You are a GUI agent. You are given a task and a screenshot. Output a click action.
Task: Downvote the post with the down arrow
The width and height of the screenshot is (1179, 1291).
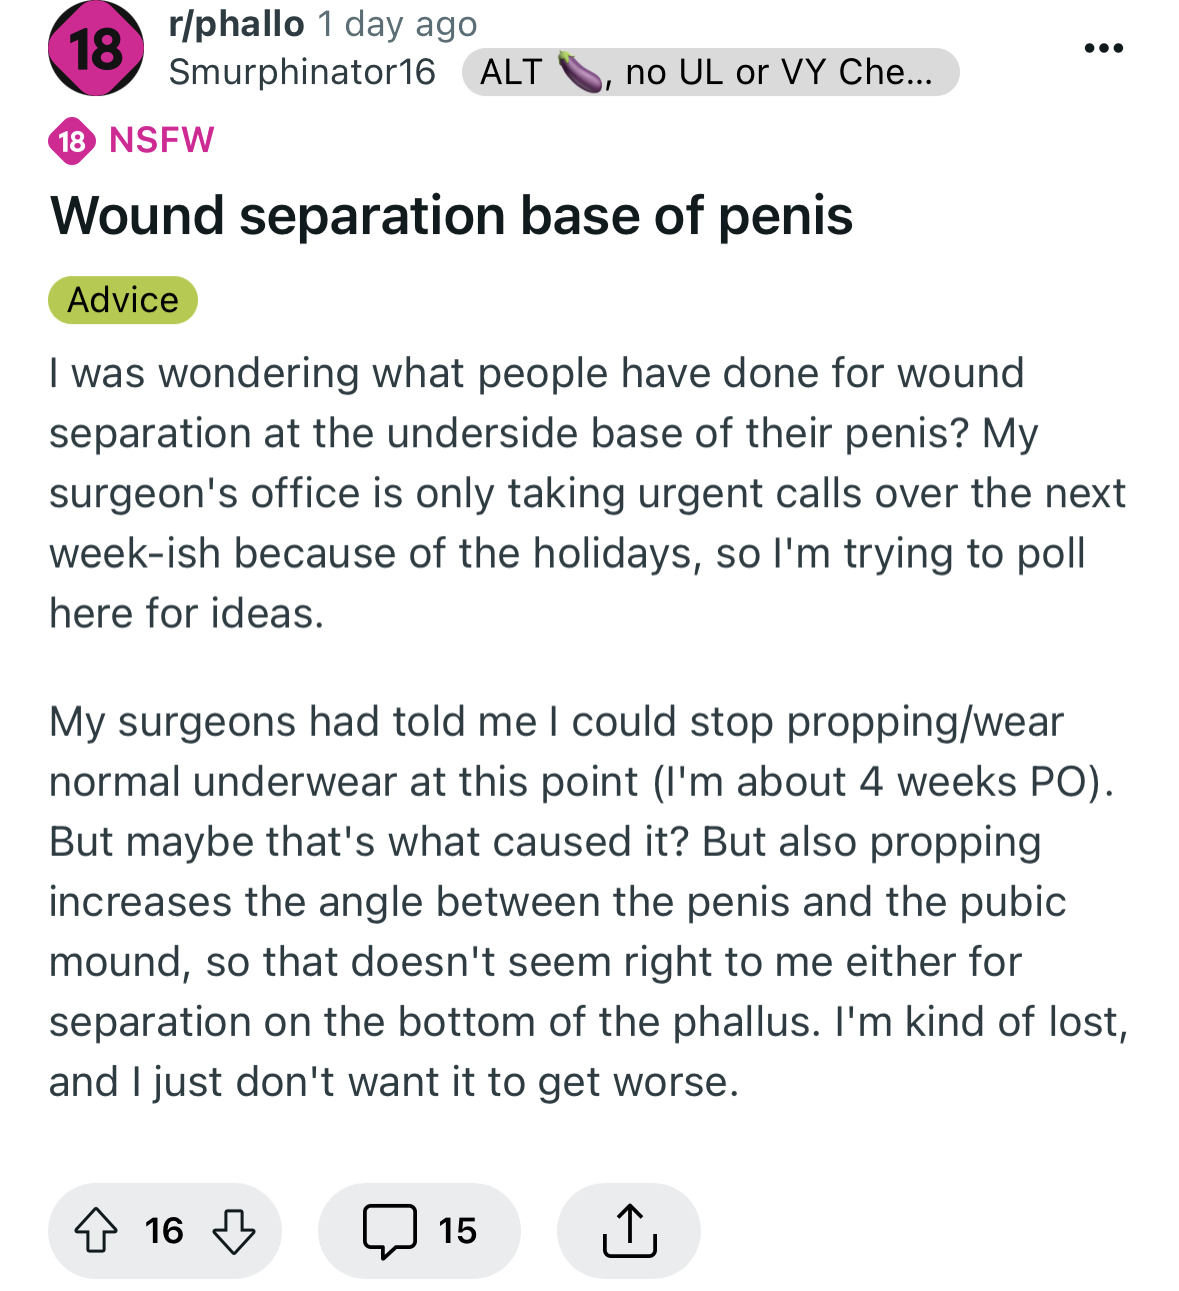click(234, 1231)
